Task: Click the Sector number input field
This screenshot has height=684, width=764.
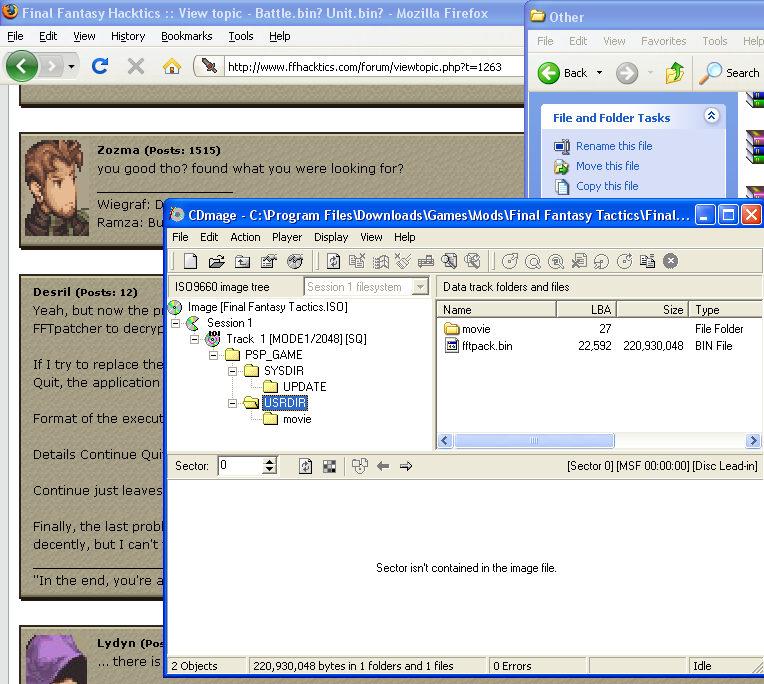Action: [240, 466]
